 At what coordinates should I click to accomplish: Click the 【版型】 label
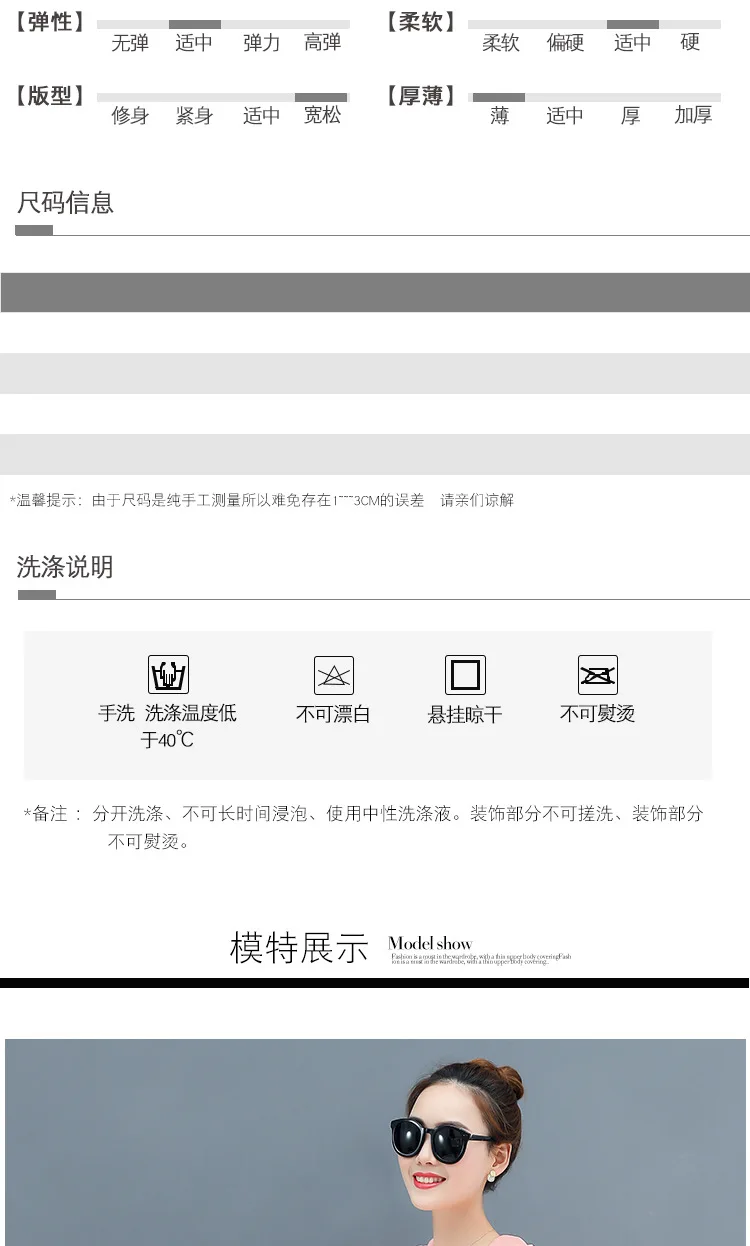[x=50, y=96]
